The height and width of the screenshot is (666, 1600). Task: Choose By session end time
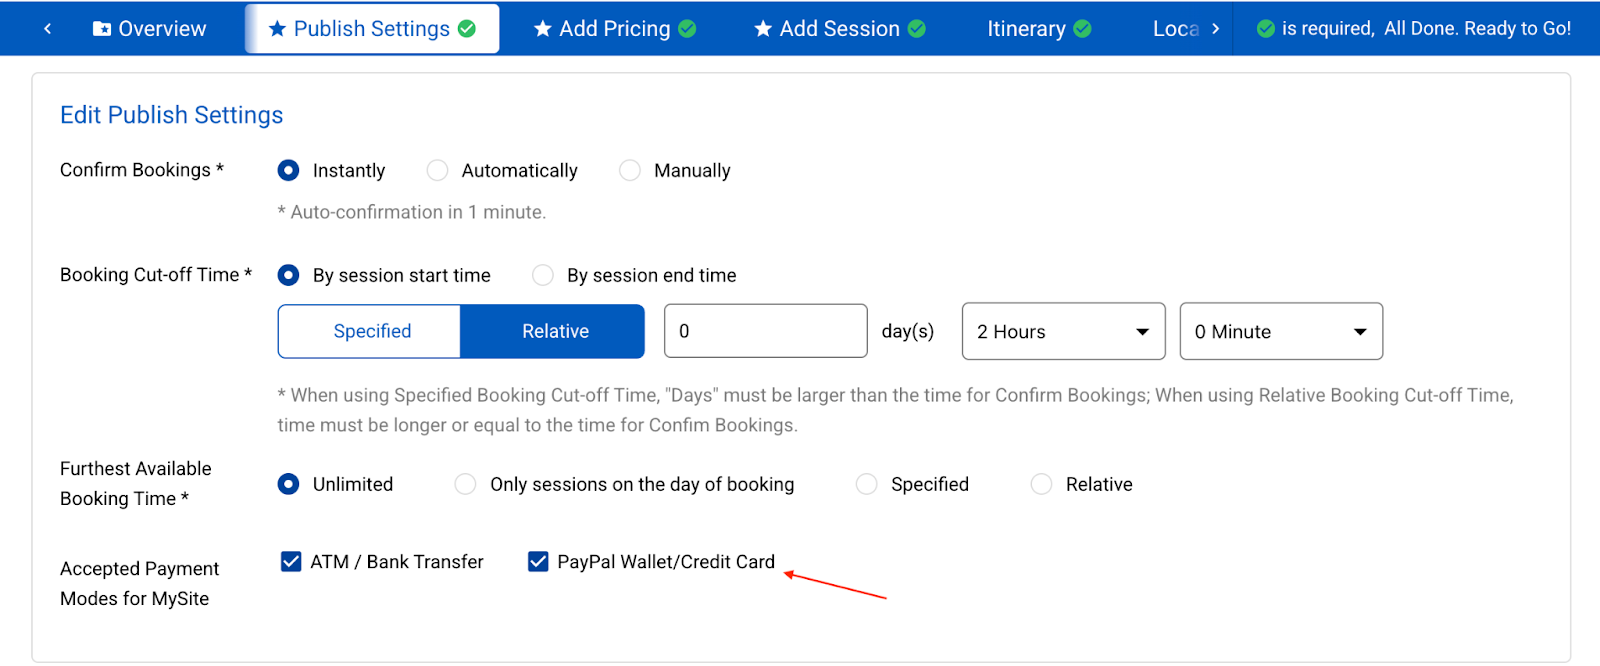pyautogui.click(x=543, y=275)
